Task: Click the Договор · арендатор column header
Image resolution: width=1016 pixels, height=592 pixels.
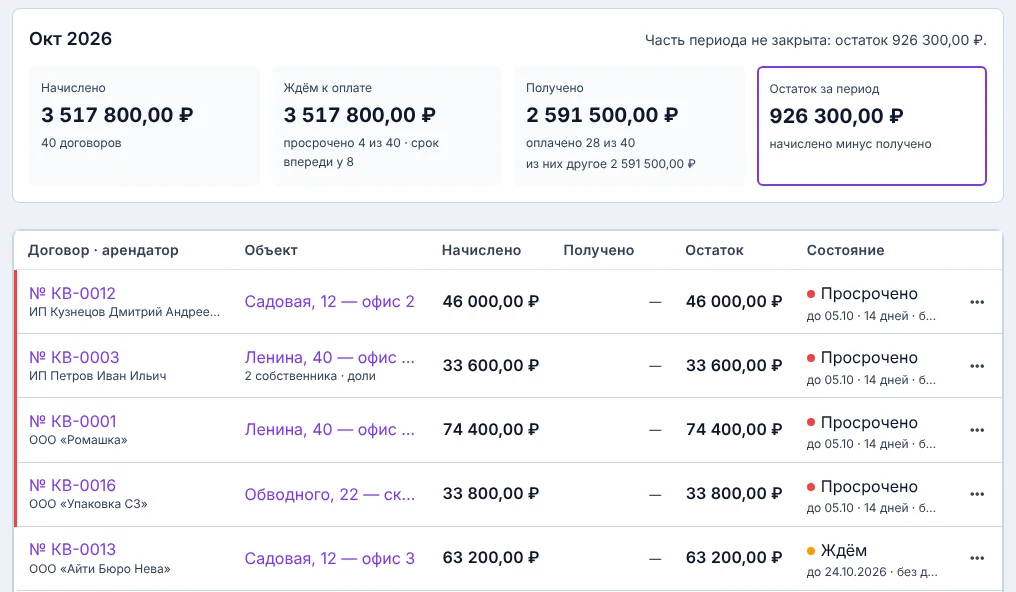Action: pyautogui.click(x=103, y=251)
